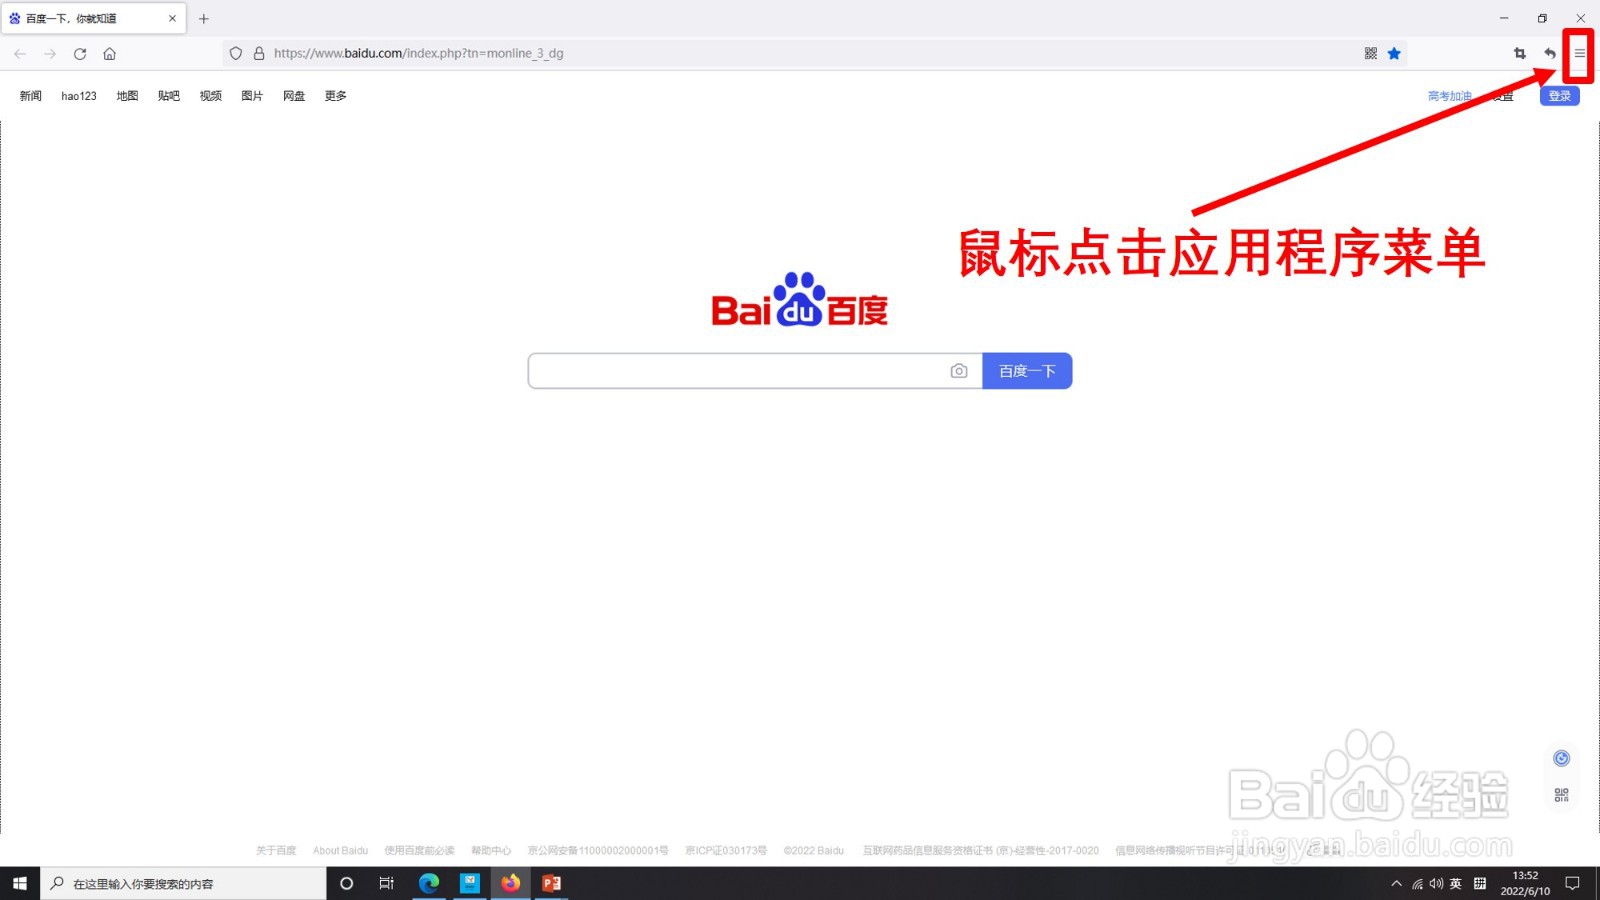Viewport: 1600px width, 900px height.
Task: Click the camera image search icon
Action: pos(959,371)
